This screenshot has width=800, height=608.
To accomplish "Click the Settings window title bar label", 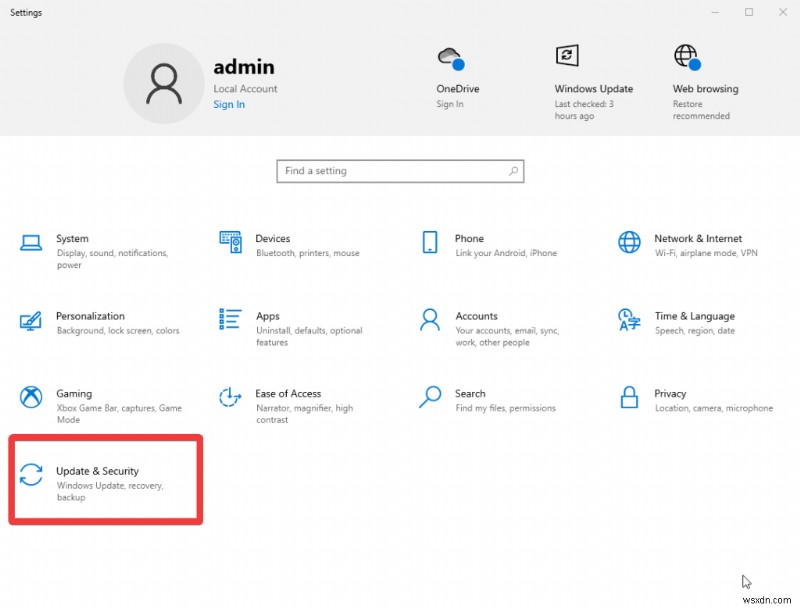I will [x=25, y=12].
